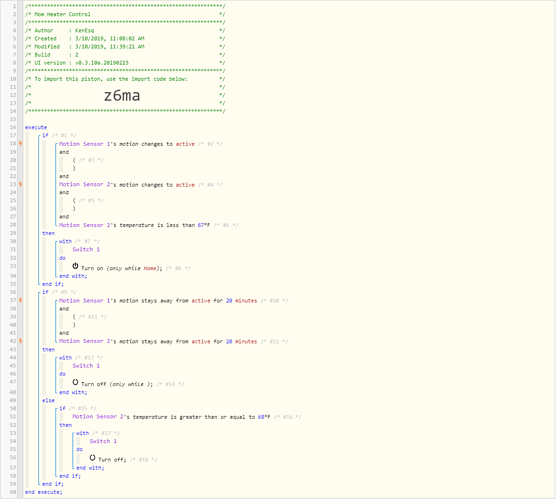Click the nested if on line 50

coord(62,408)
